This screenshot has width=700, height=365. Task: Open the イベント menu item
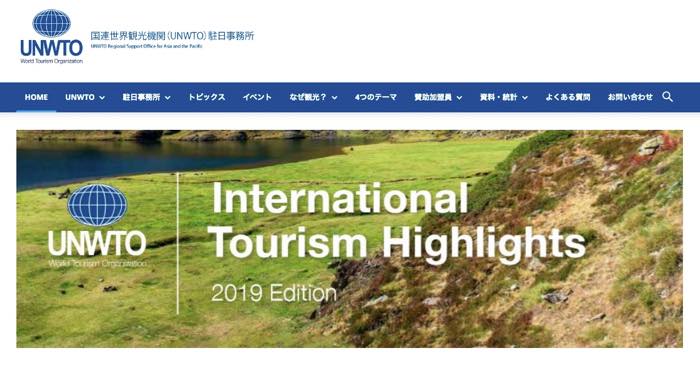(x=257, y=97)
